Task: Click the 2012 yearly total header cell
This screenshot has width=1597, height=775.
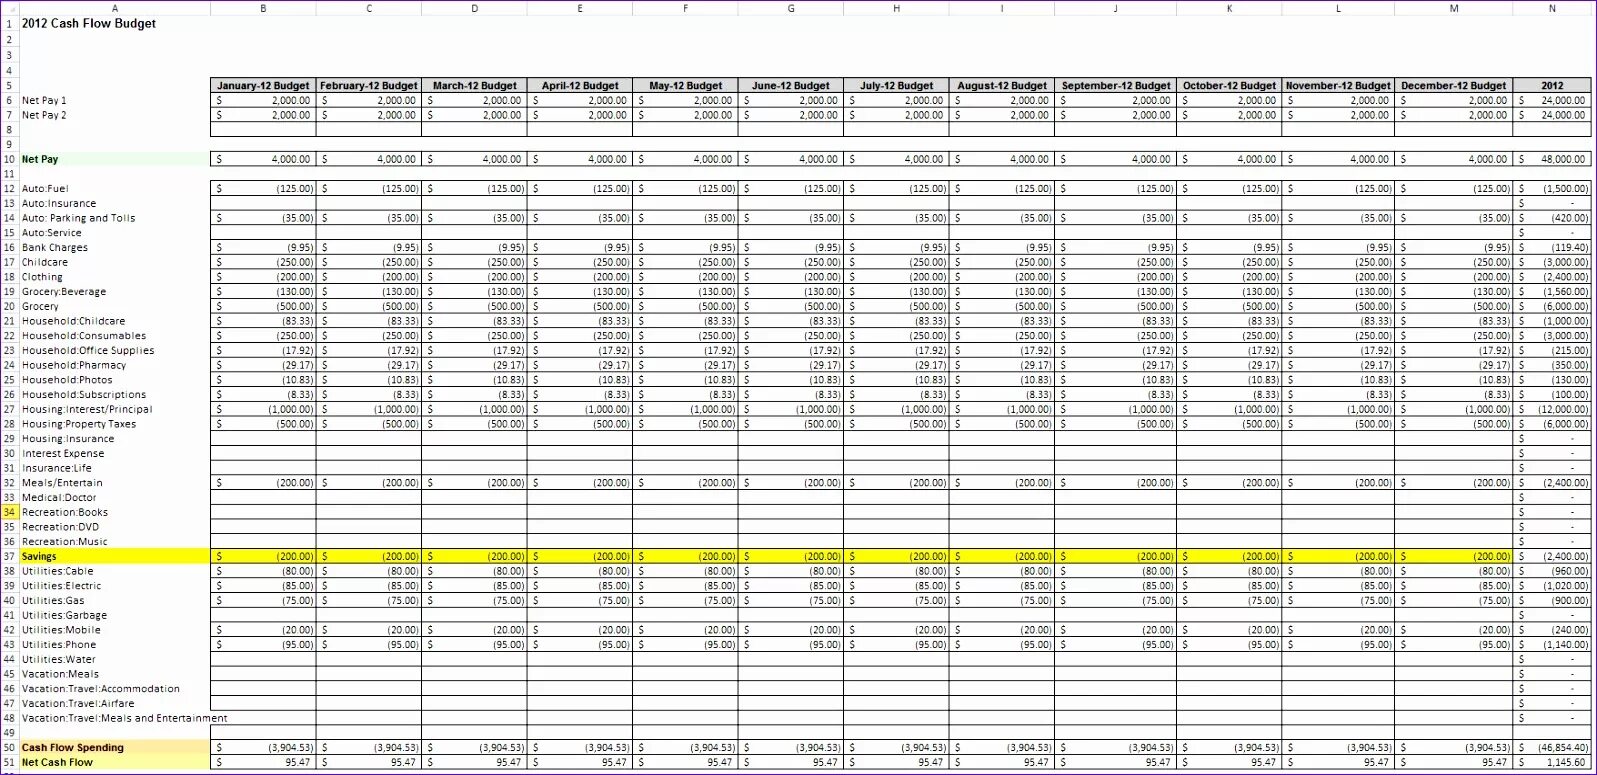Action: click(1552, 86)
